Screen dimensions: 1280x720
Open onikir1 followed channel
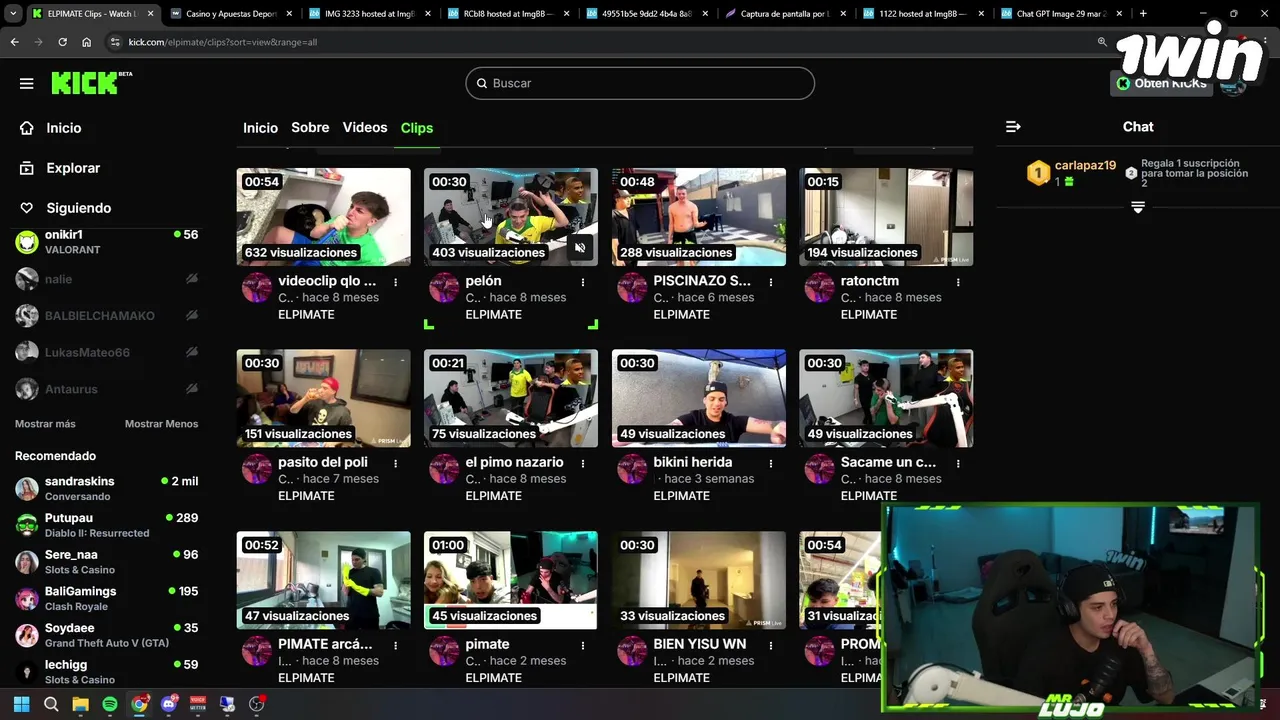[x=106, y=242]
